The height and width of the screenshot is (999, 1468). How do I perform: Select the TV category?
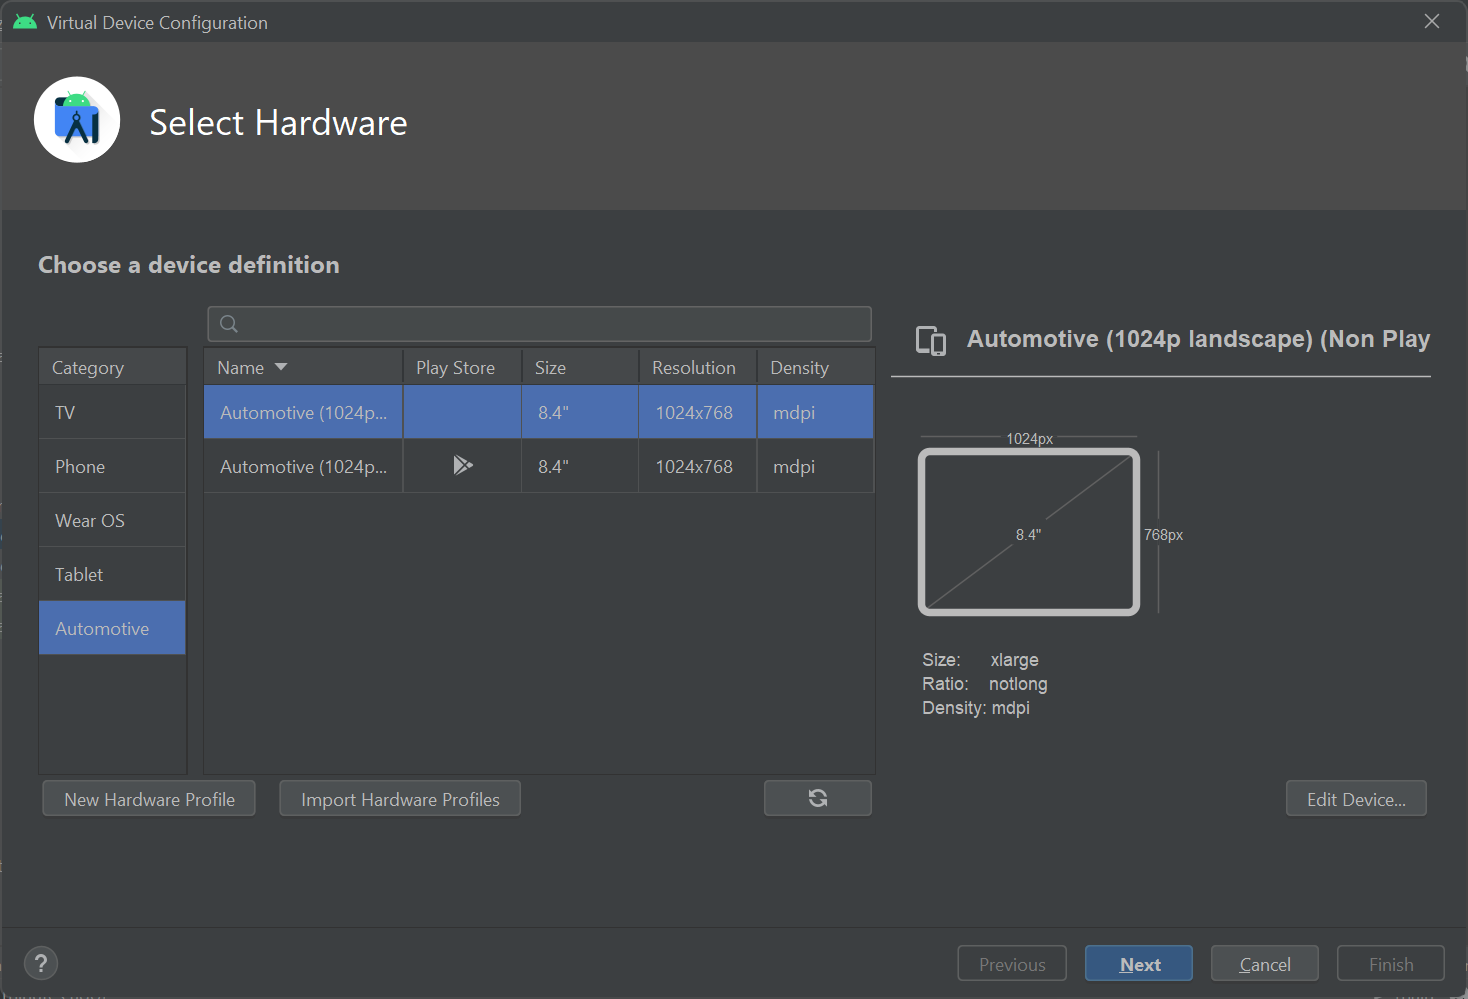pyautogui.click(x=112, y=412)
